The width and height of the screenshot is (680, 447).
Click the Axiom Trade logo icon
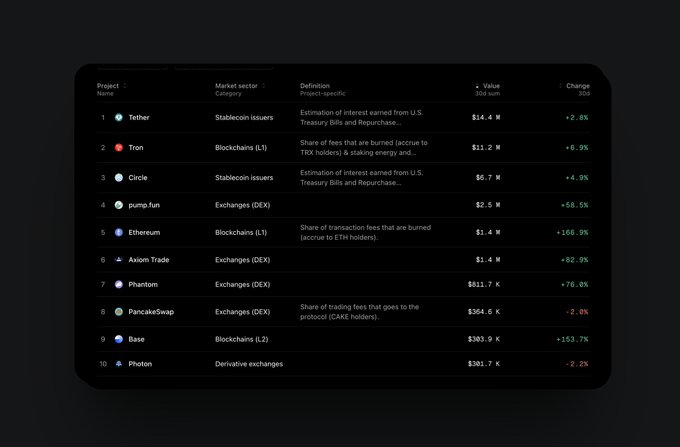(118, 260)
